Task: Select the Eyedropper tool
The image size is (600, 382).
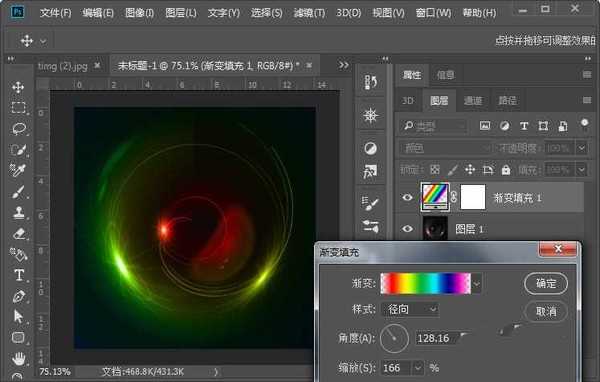Action: pyautogui.click(x=18, y=170)
